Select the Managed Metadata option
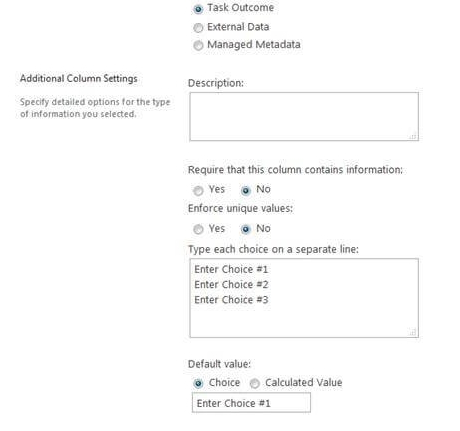 198,45
